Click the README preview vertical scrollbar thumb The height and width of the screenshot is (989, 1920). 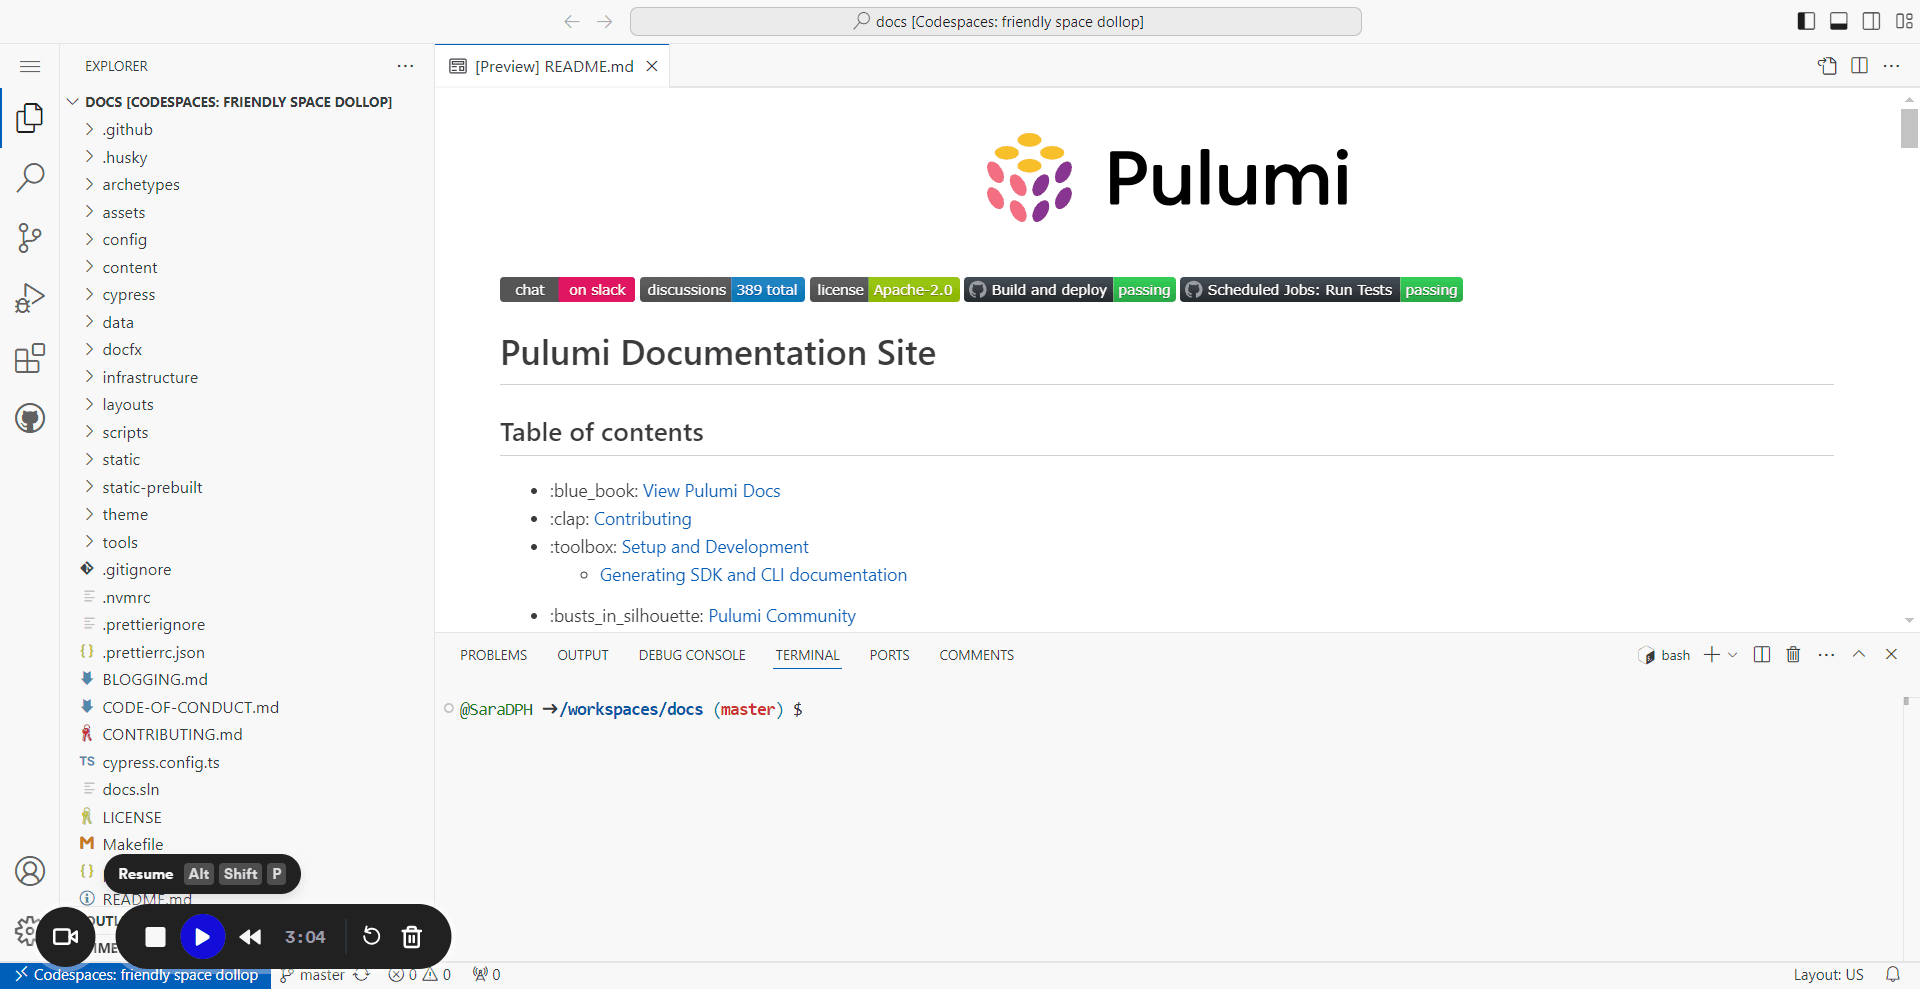[1909, 128]
